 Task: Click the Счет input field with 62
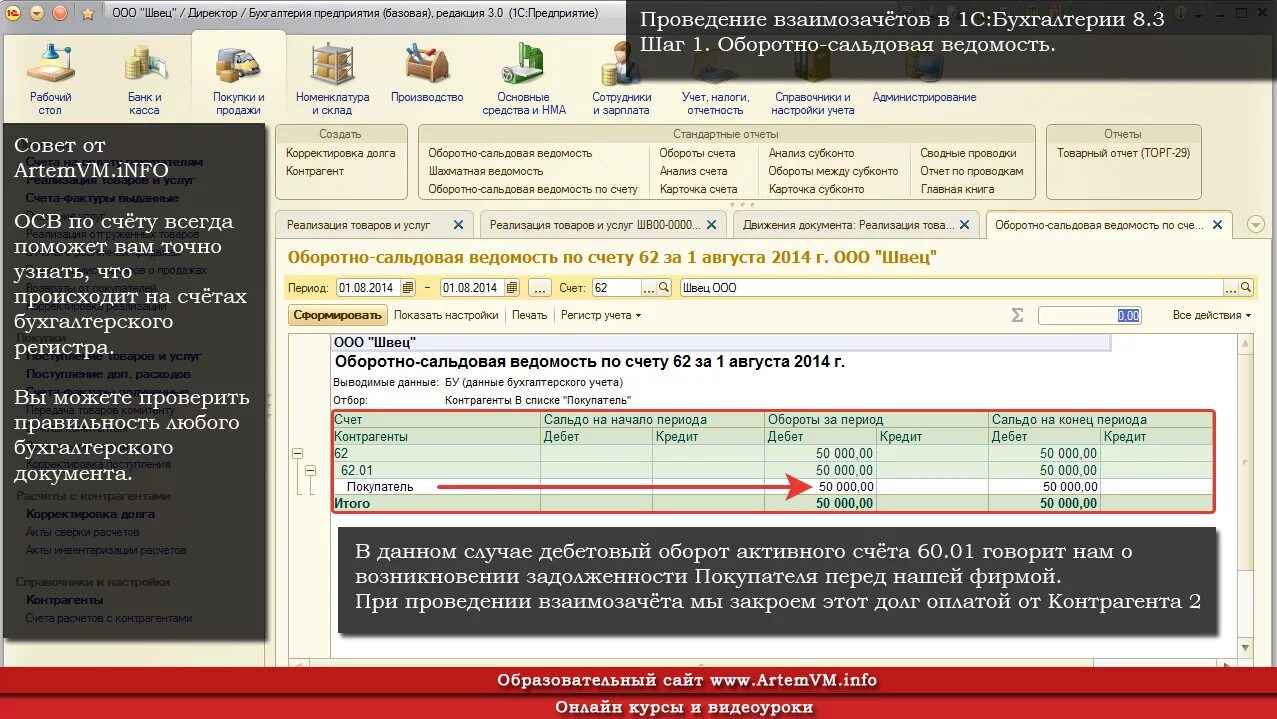(616, 288)
